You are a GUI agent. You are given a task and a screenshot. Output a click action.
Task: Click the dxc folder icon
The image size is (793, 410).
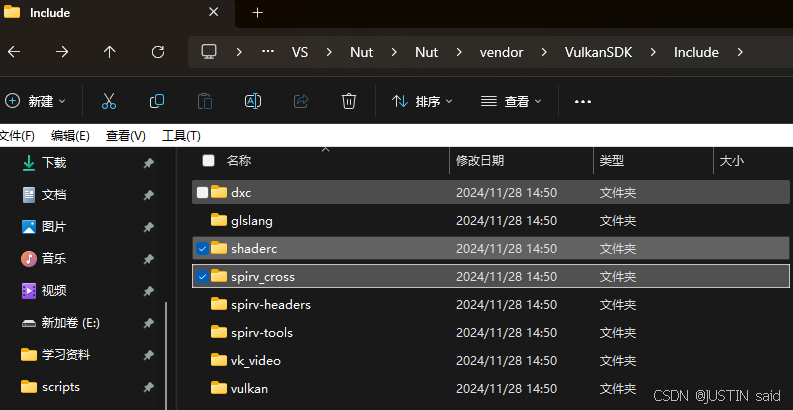tap(219, 192)
